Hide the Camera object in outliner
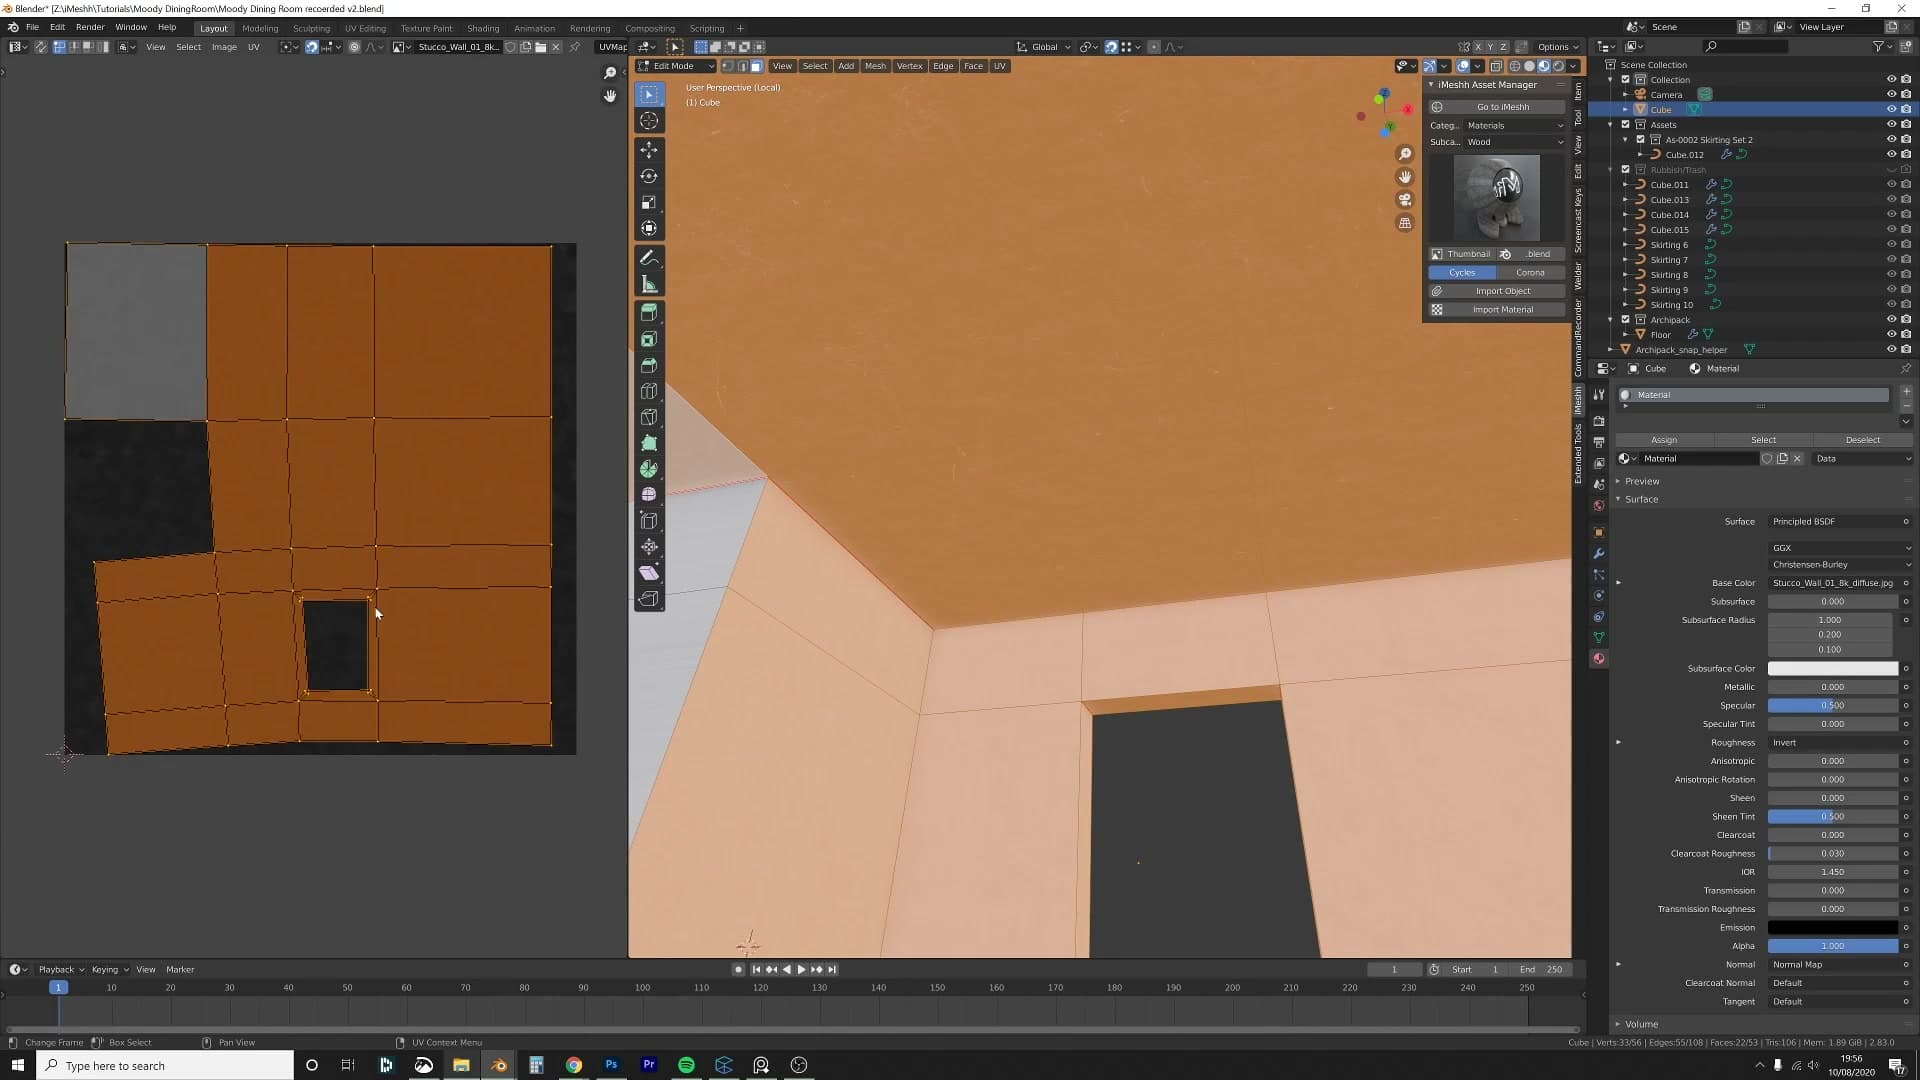1920x1080 pixels. coord(1891,94)
